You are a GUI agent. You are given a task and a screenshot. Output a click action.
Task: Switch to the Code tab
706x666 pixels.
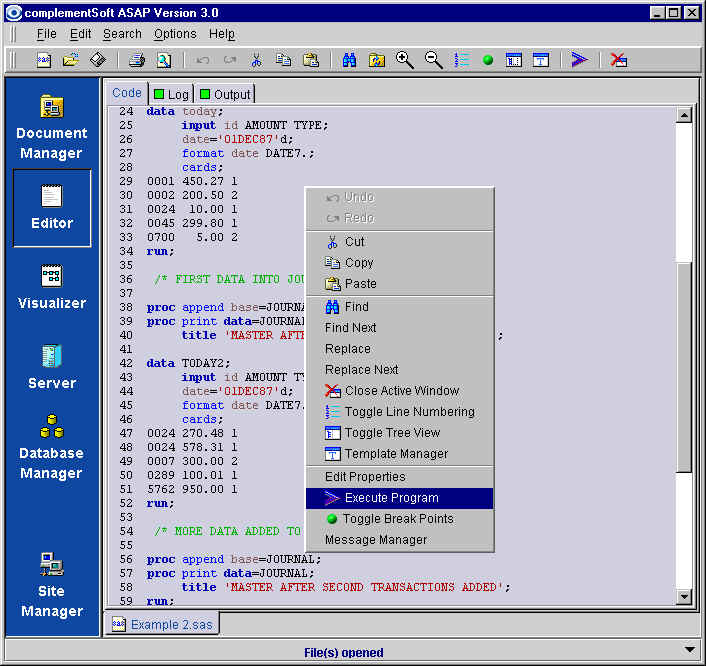pos(127,93)
